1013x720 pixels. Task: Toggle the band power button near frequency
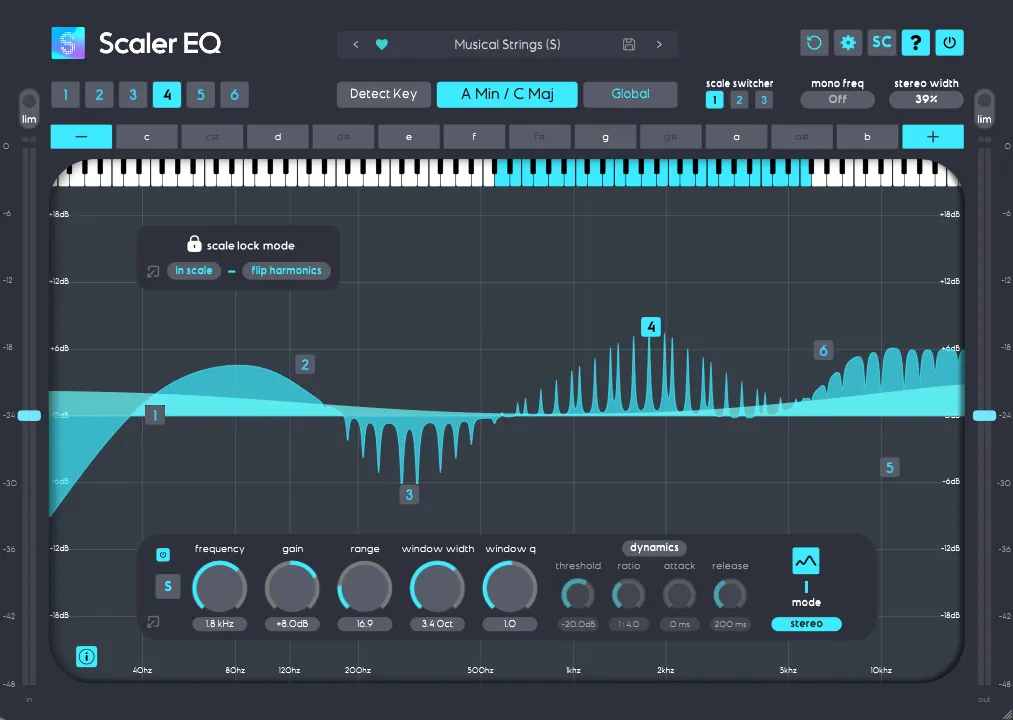tap(163, 555)
